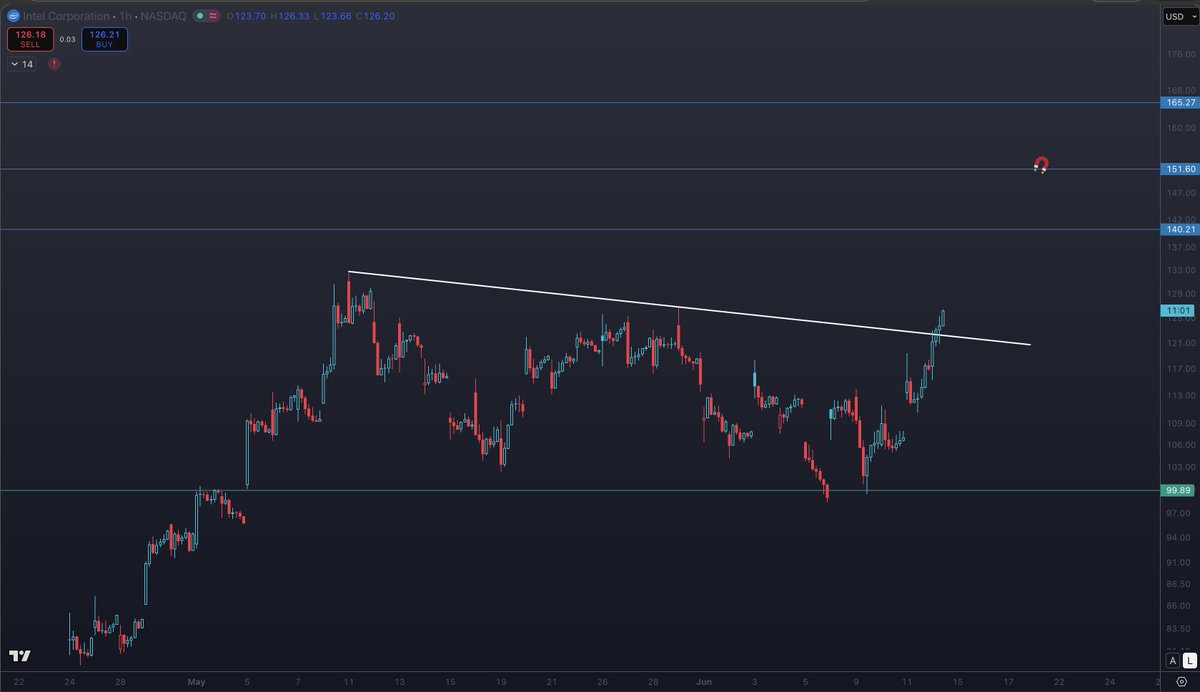Click the 113.00 price scale value
Image resolution: width=1200 pixels, height=692 pixels.
[x=1182, y=394]
